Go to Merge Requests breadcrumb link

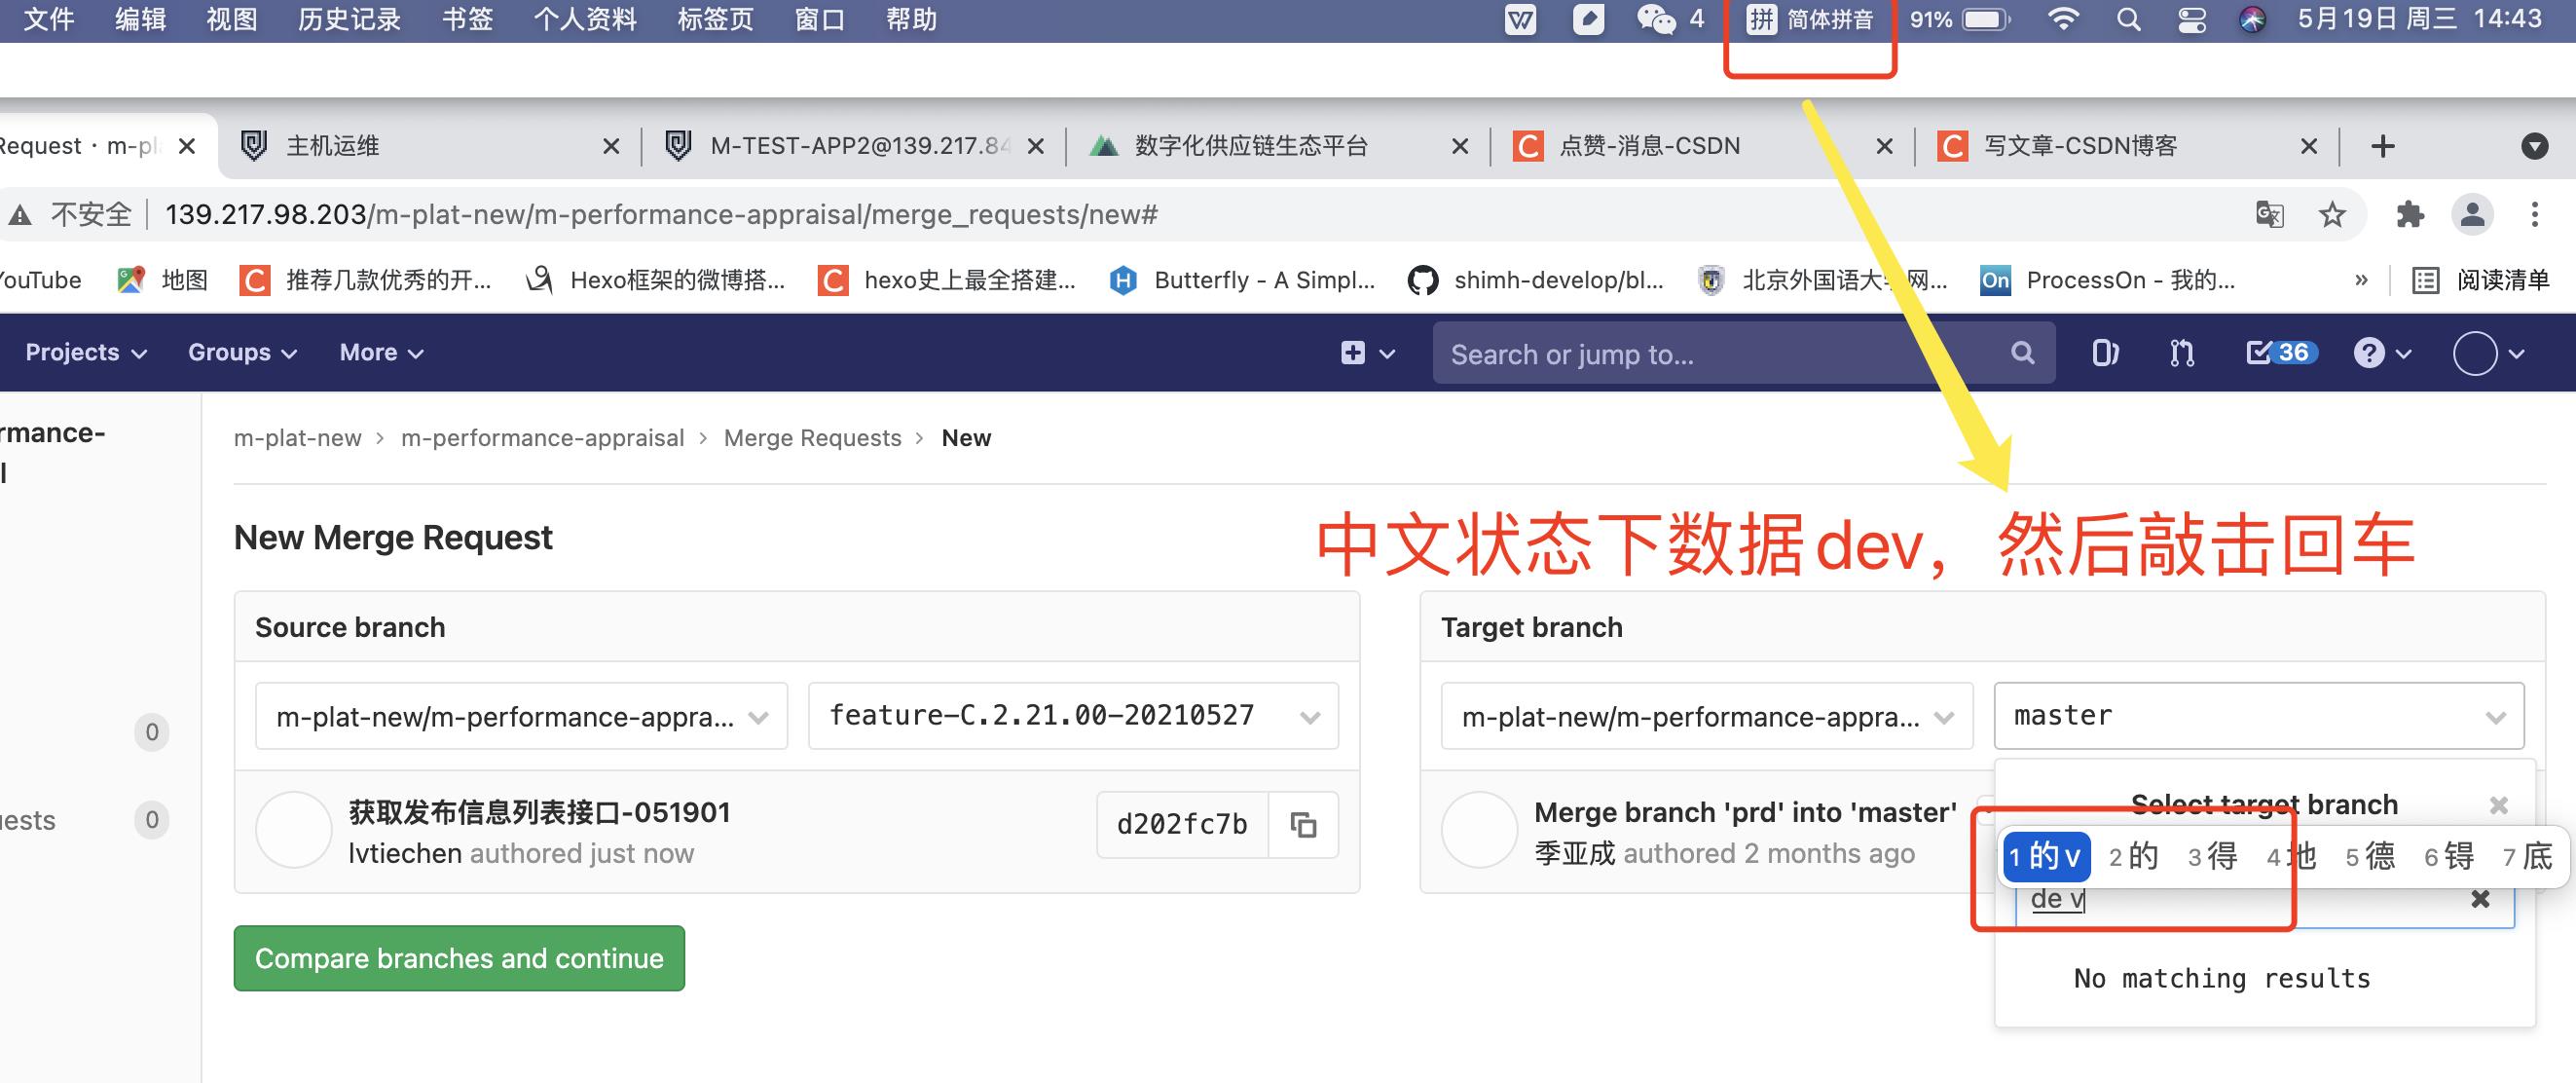tap(812, 438)
